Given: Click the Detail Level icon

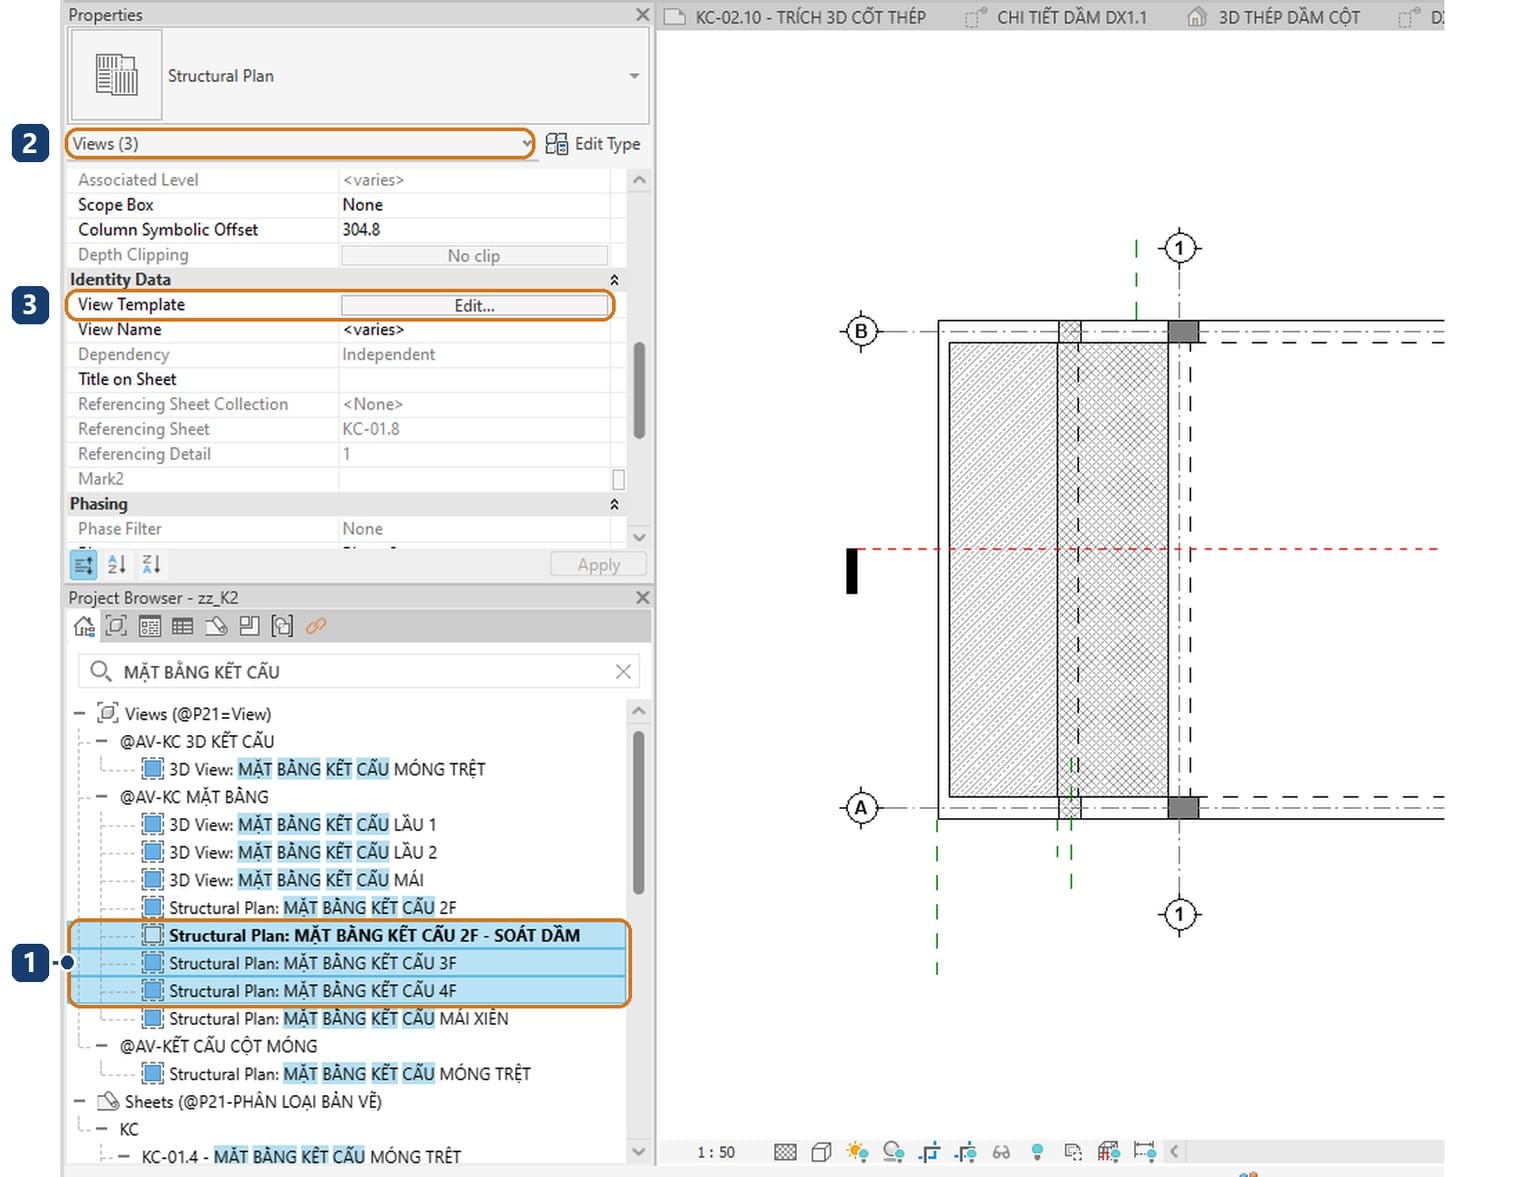Looking at the screenshot, I should [786, 1152].
